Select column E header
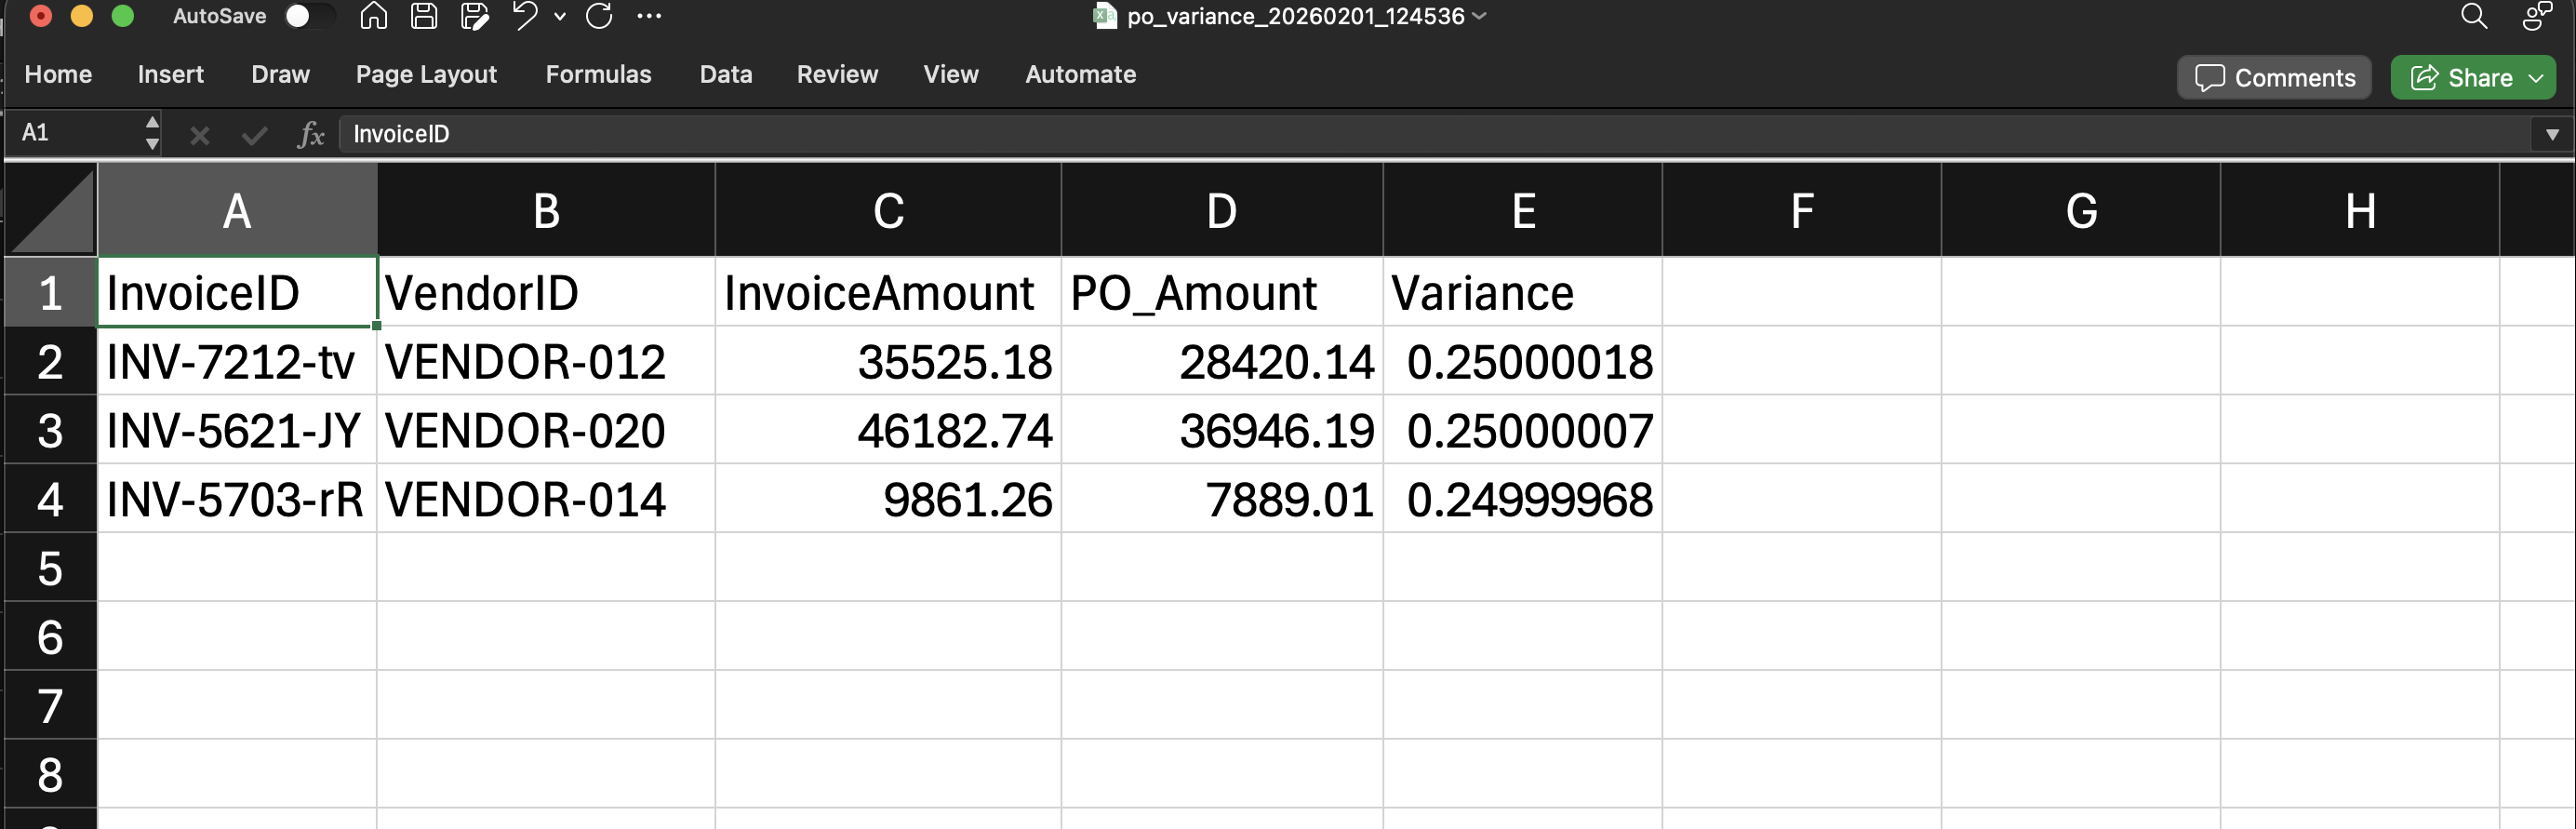This screenshot has width=2576, height=829. (1522, 211)
